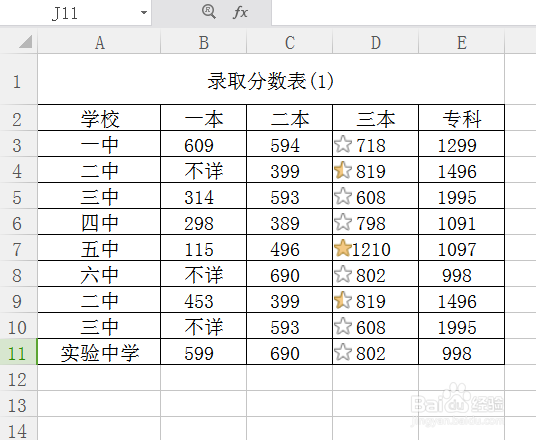The height and width of the screenshot is (440, 536).
Task: Select row 5 header
Action: [18, 197]
